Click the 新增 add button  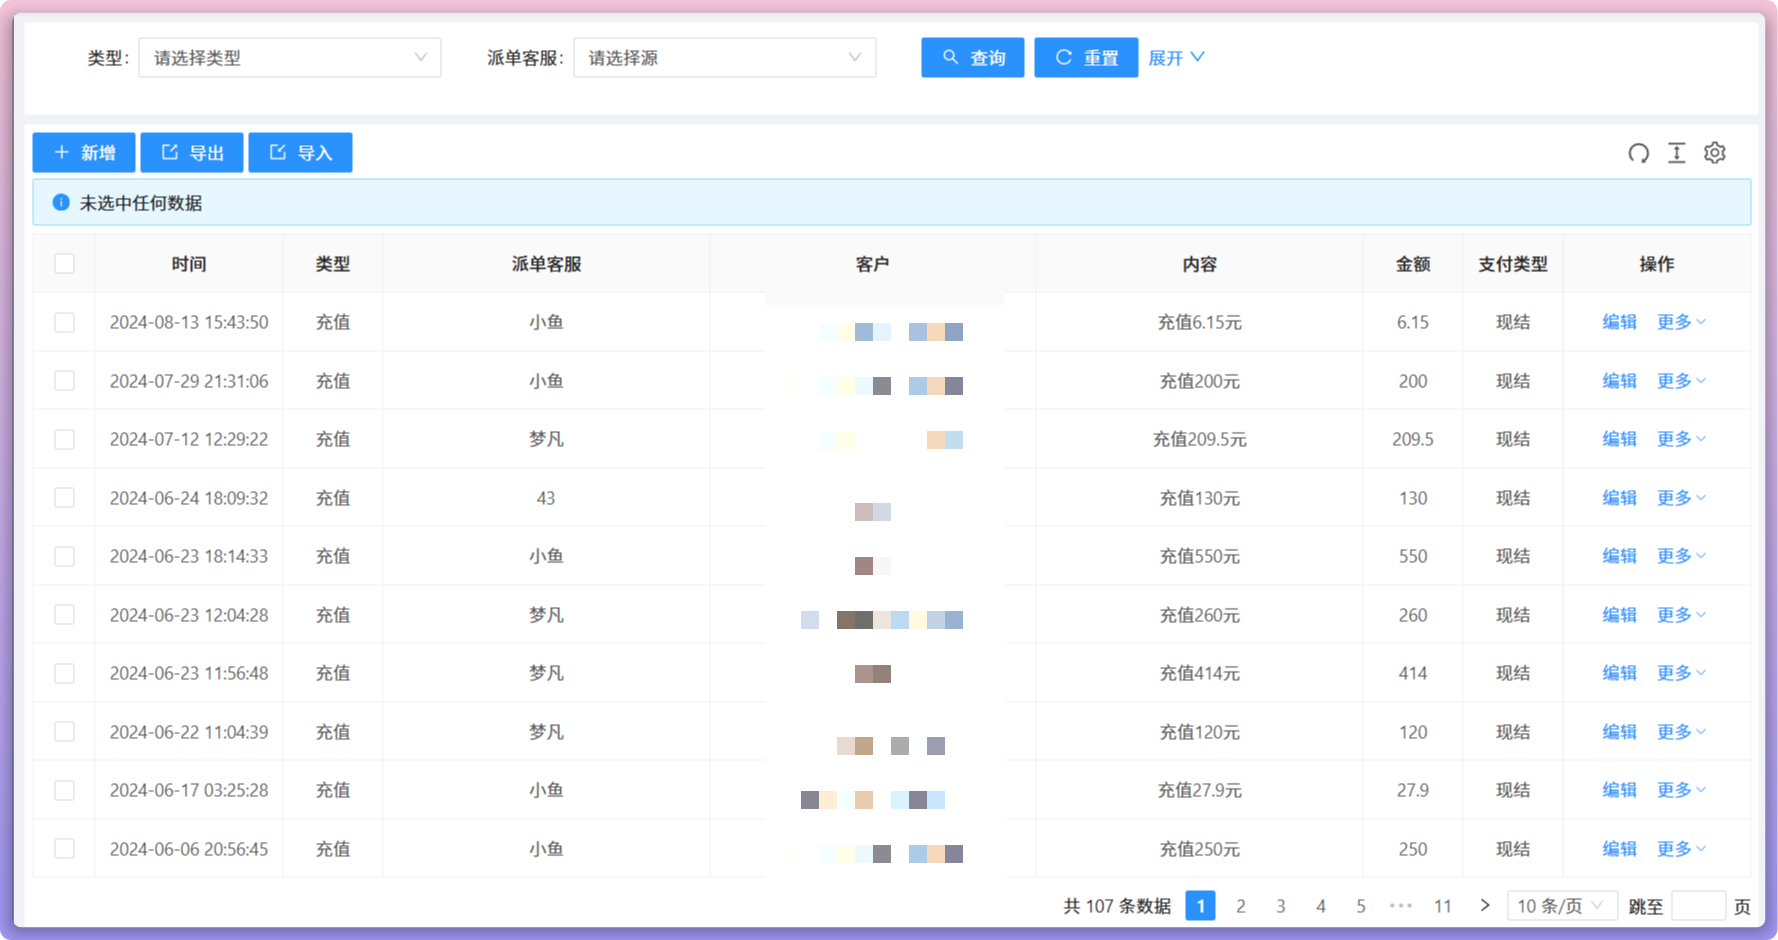click(84, 153)
